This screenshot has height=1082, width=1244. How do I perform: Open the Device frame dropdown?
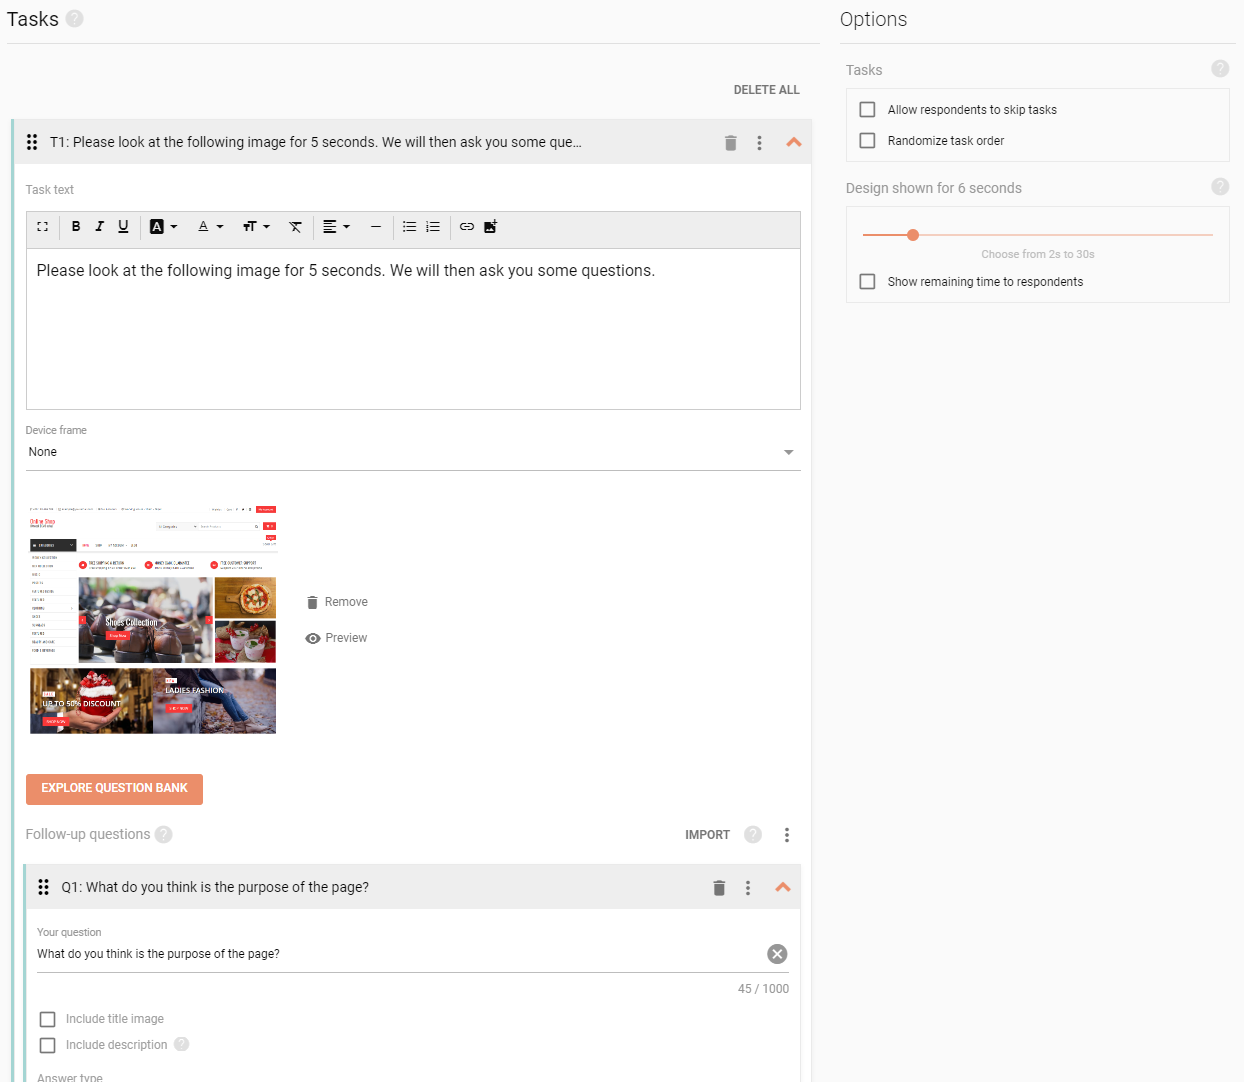[x=413, y=452]
